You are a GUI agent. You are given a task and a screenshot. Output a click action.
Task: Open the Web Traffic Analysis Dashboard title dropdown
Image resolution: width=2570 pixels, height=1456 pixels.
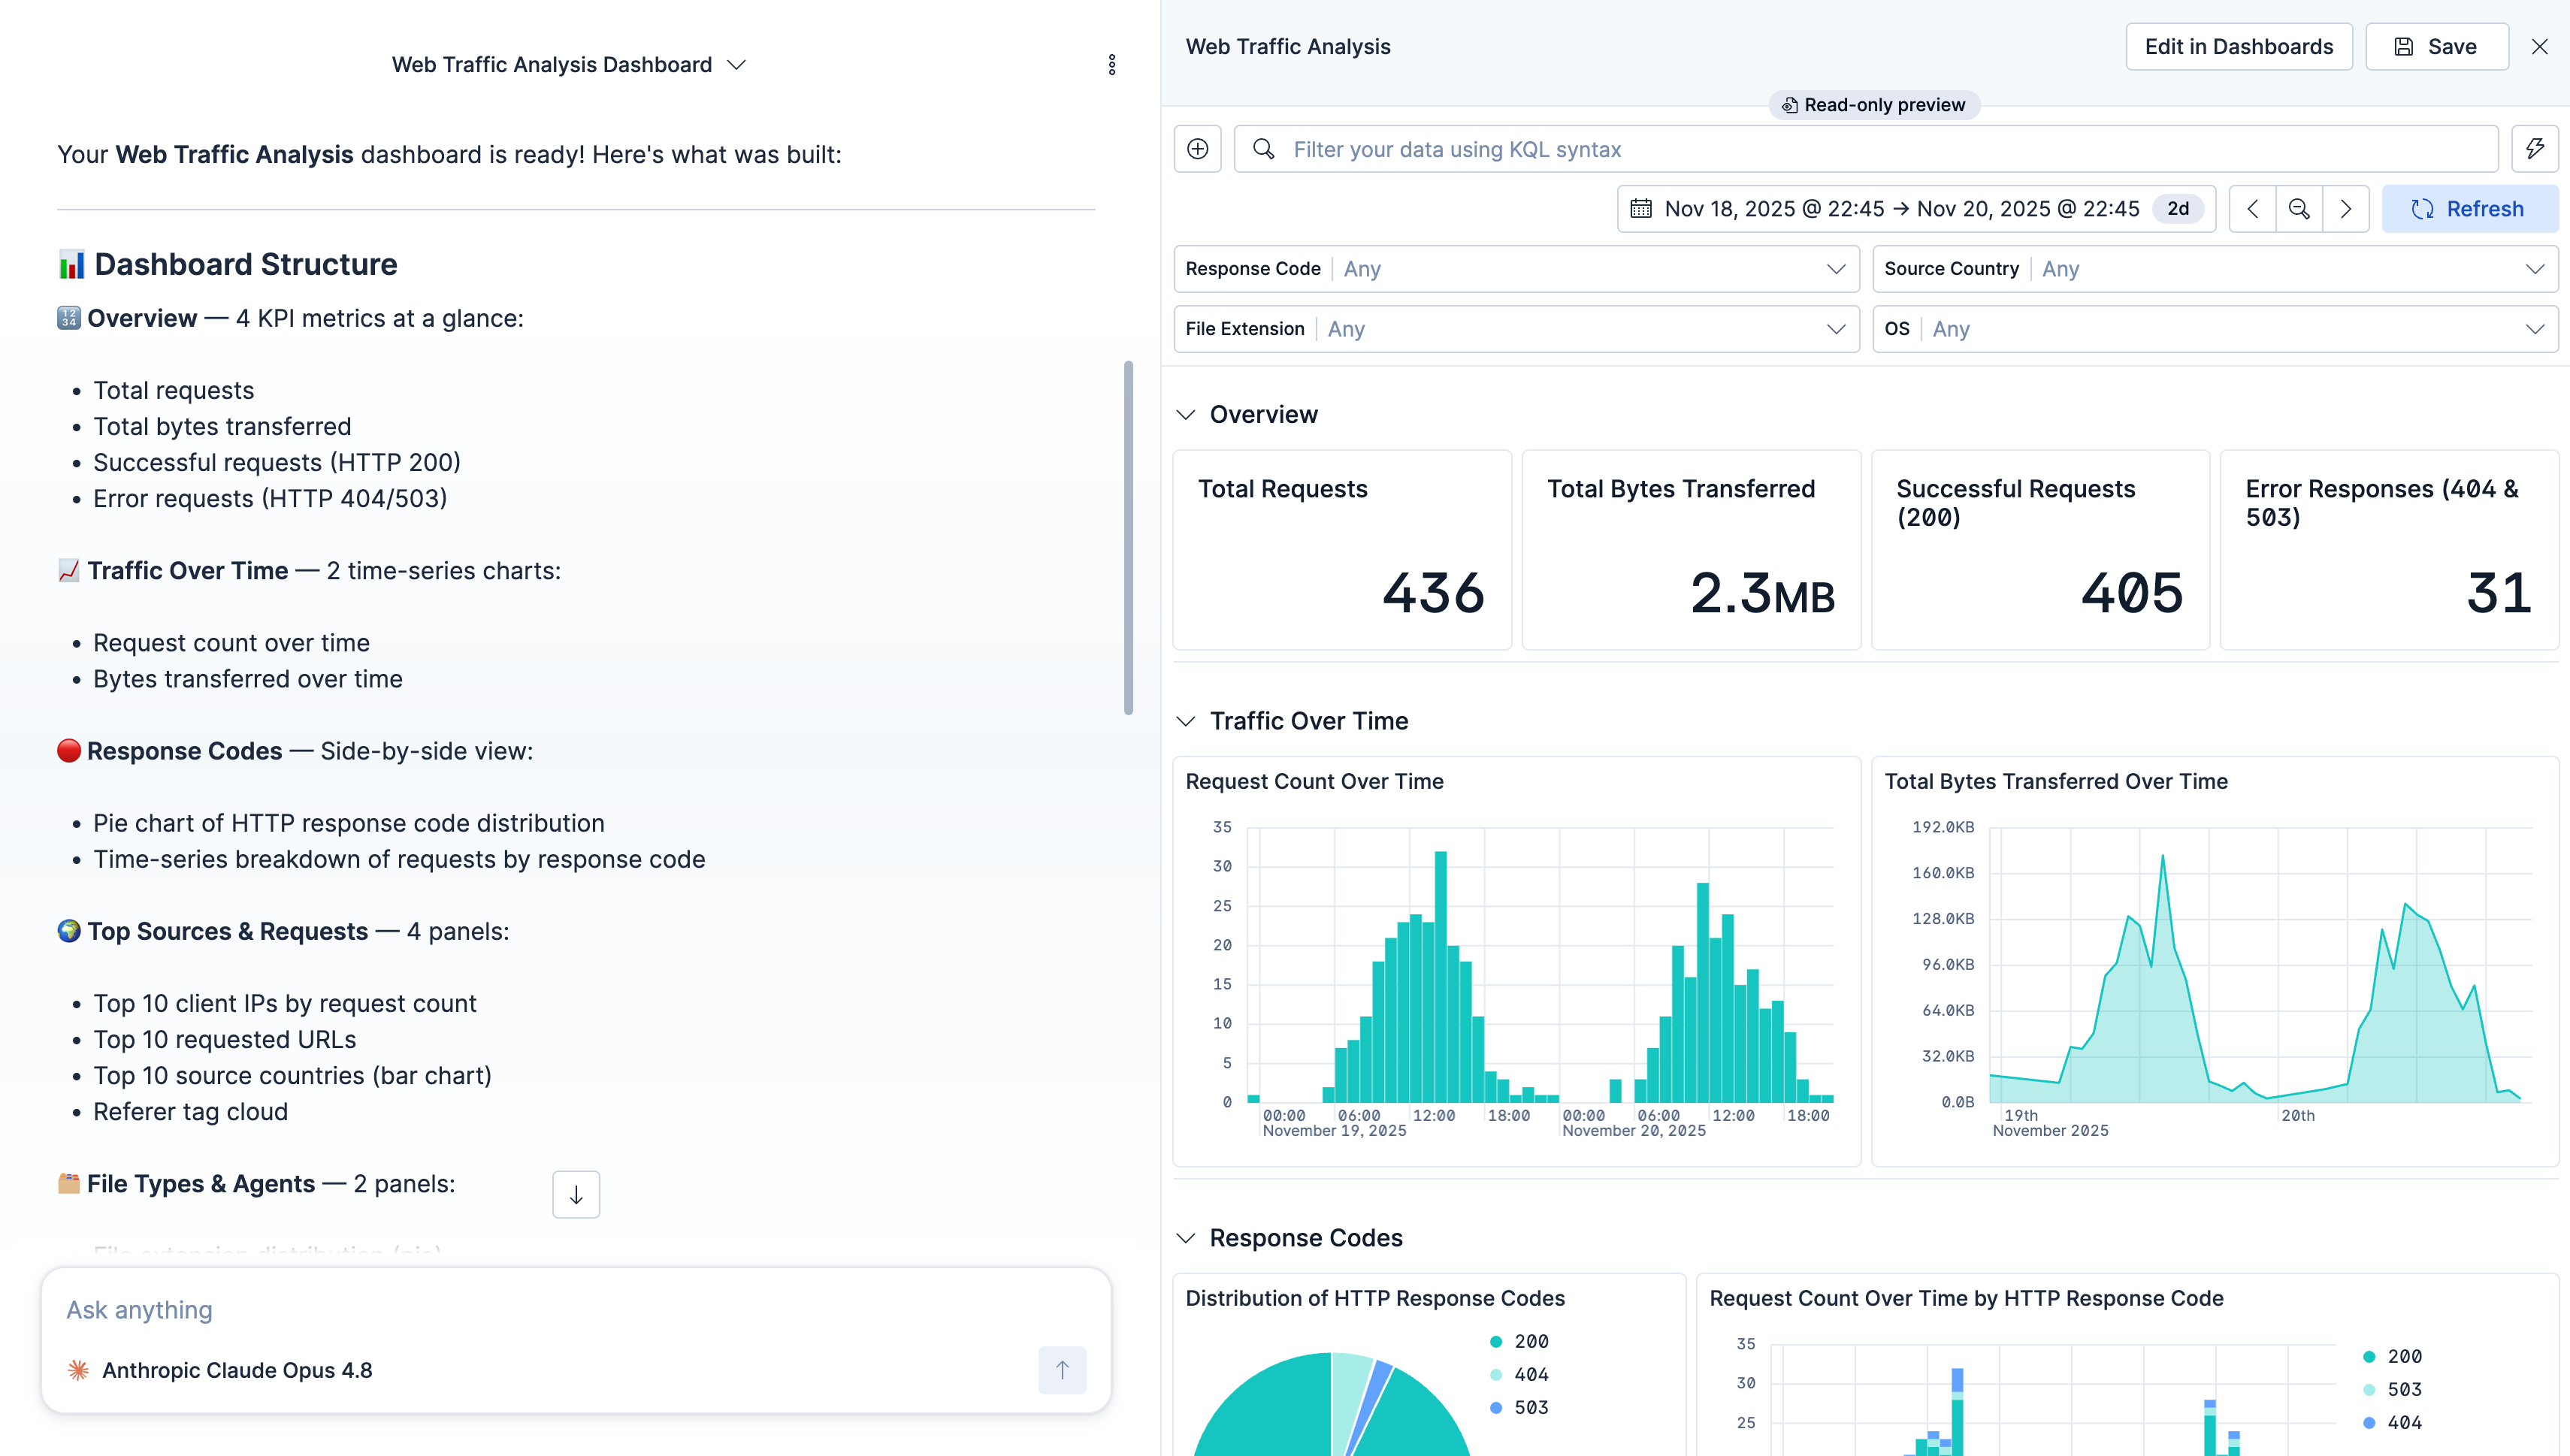coord(568,65)
